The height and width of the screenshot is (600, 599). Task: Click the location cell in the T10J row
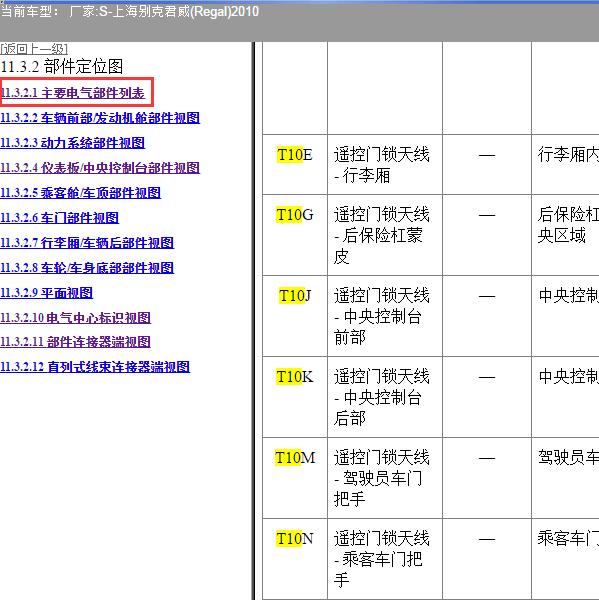565,316
